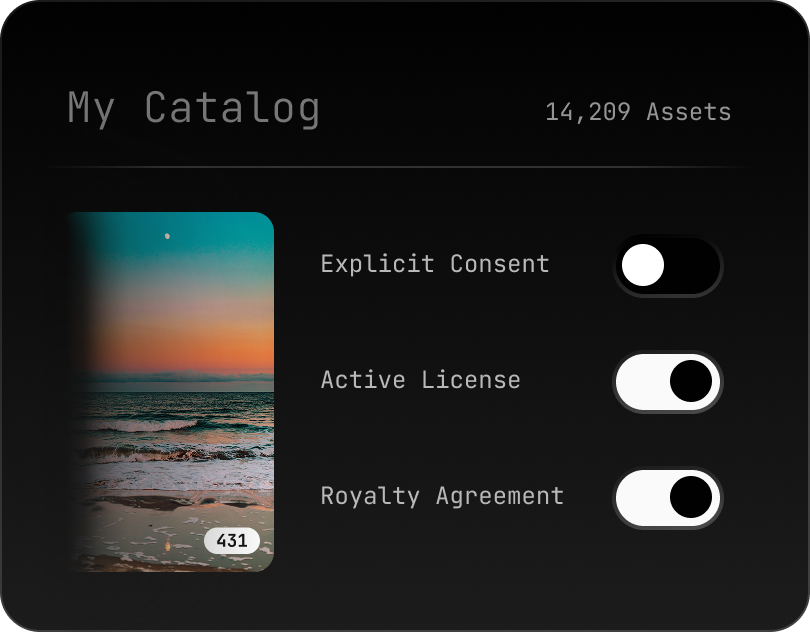Click the small moon in the photo sky
Viewport: 810px width, 632px height.
pyautogui.click(x=167, y=236)
